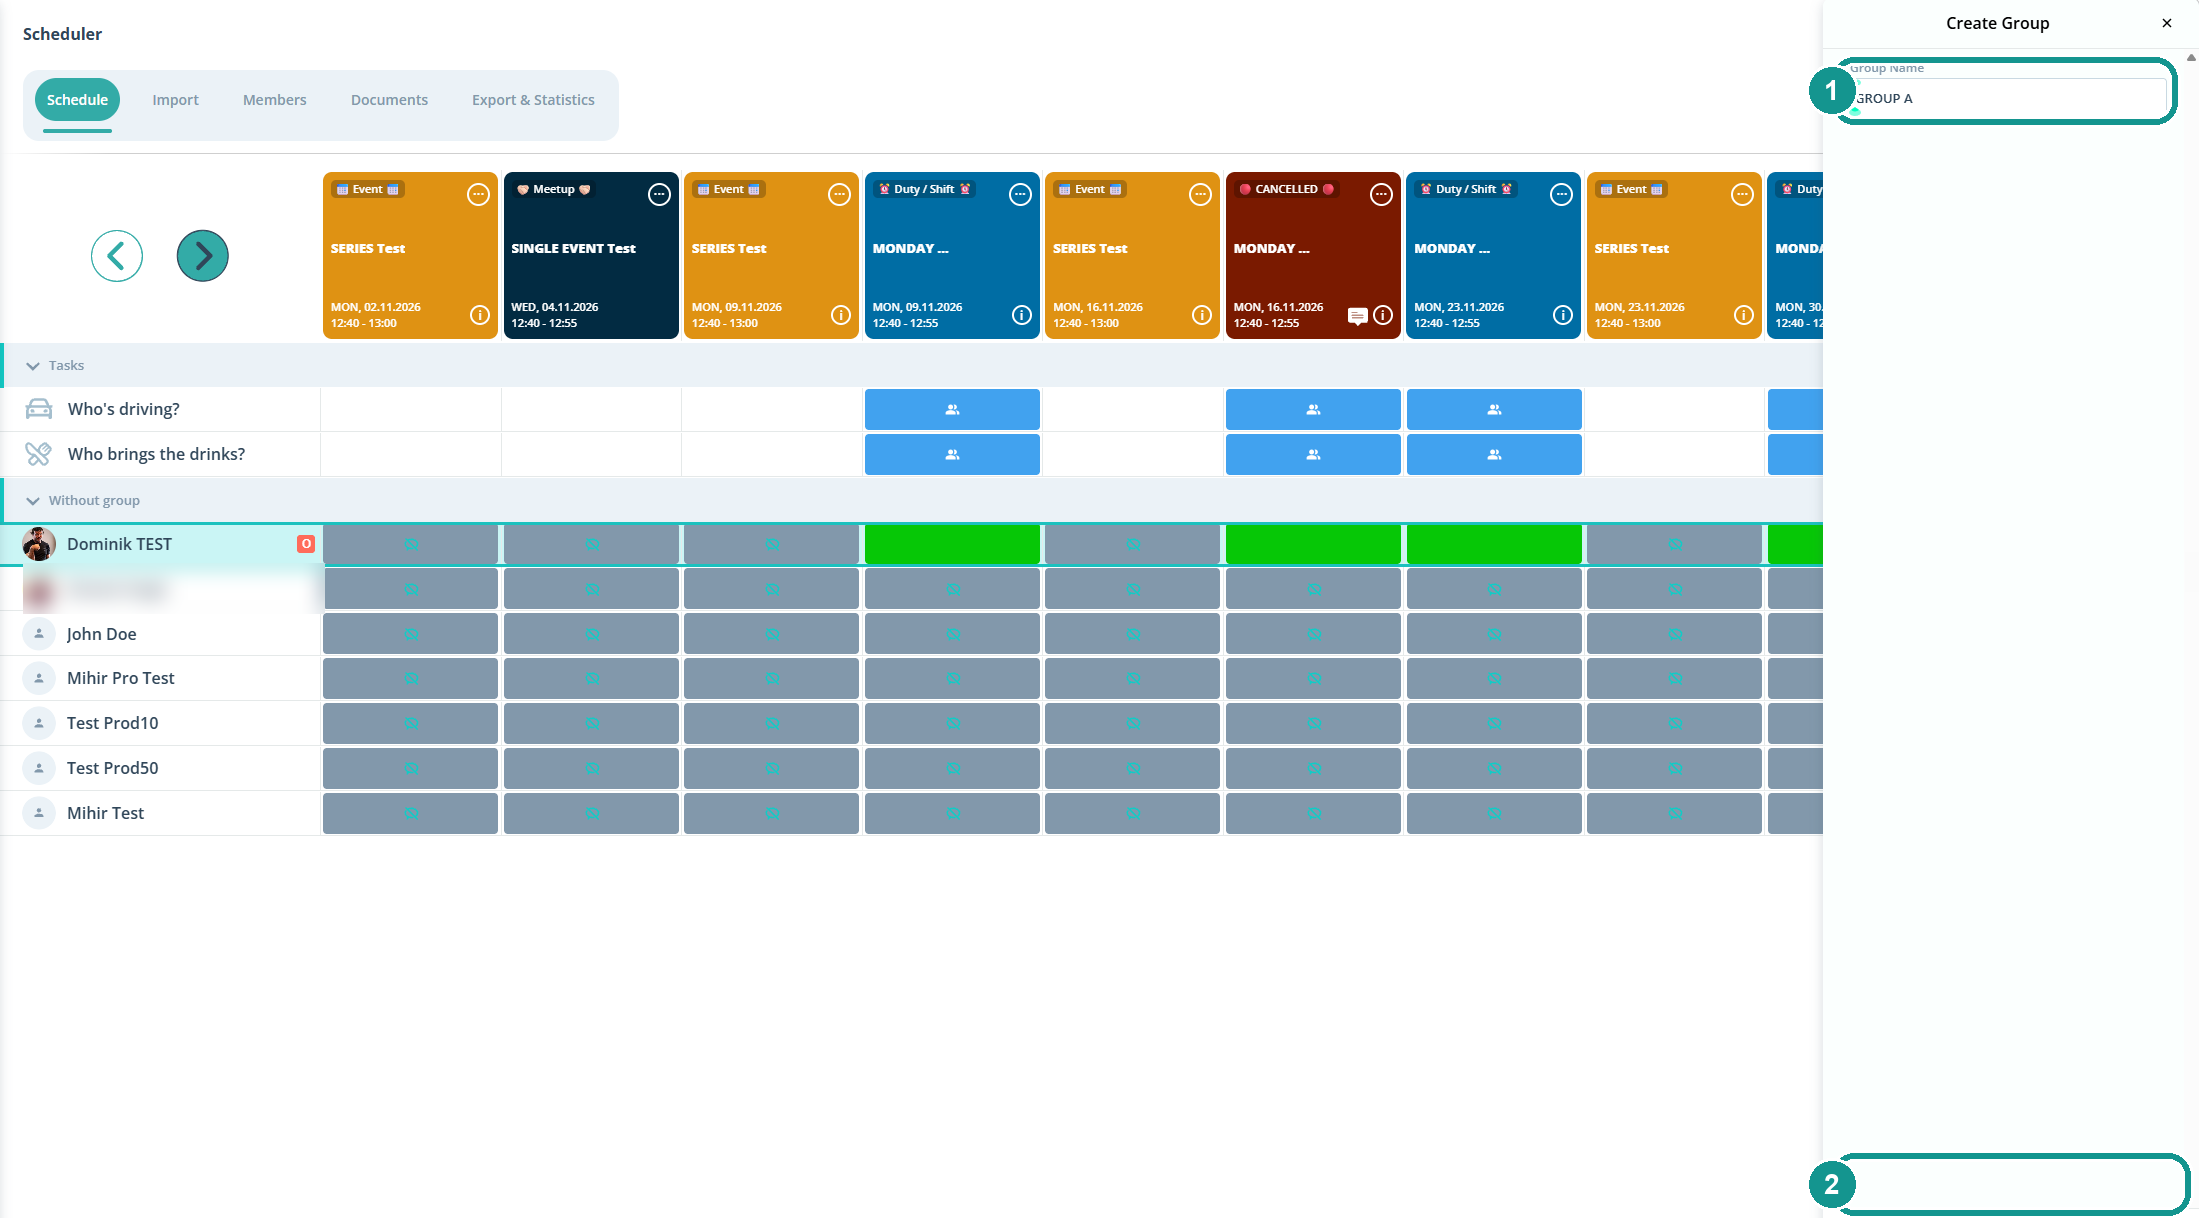Assign driver for 23.11.2026 Duty/Shift

[x=1494, y=409]
